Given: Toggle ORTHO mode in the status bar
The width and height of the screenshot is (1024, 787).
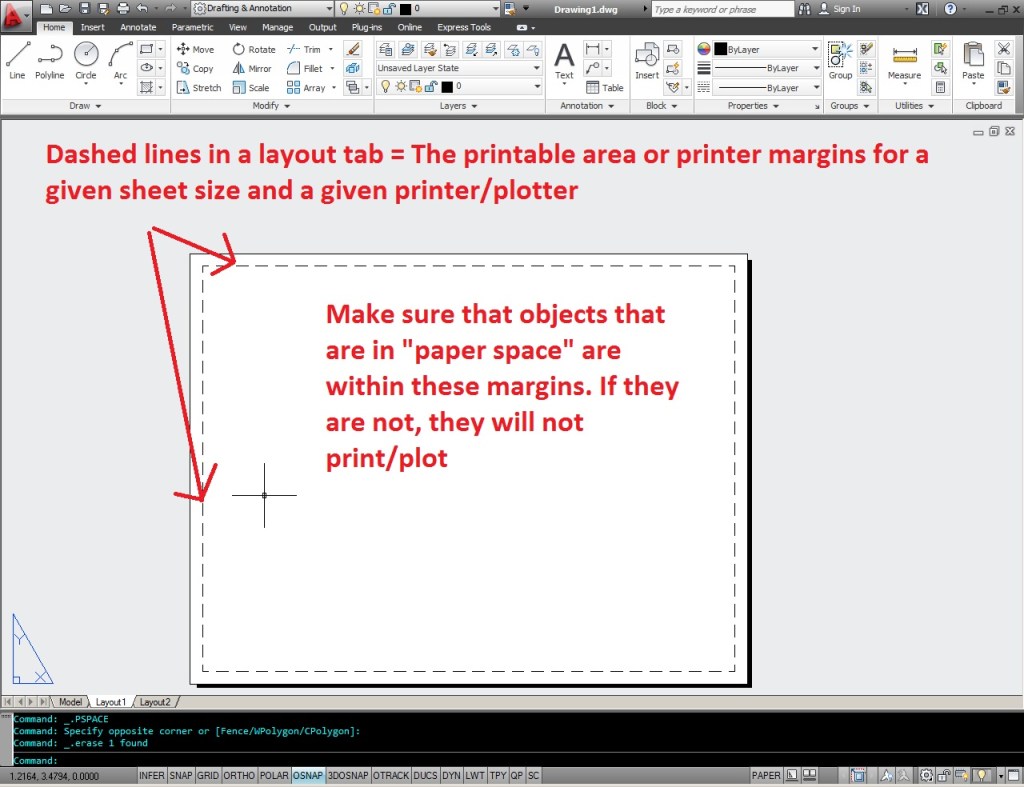Looking at the screenshot, I should [x=239, y=774].
